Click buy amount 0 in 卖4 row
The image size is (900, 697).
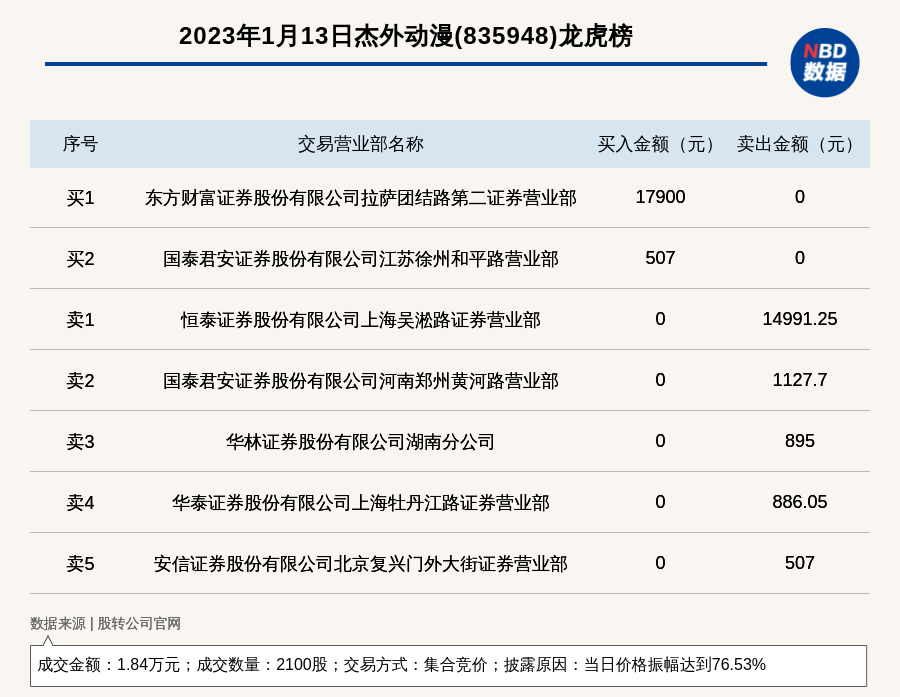pos(660,502)
